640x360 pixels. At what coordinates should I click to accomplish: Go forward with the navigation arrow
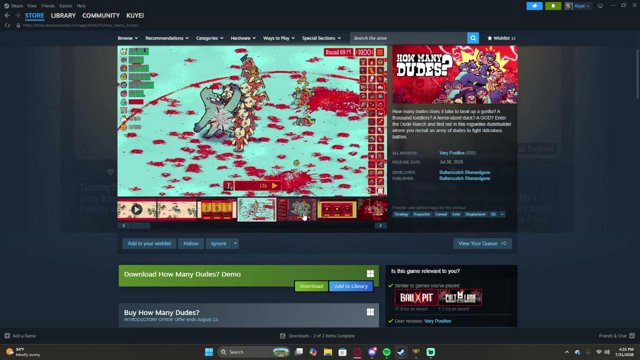click(x=17, y=16)
